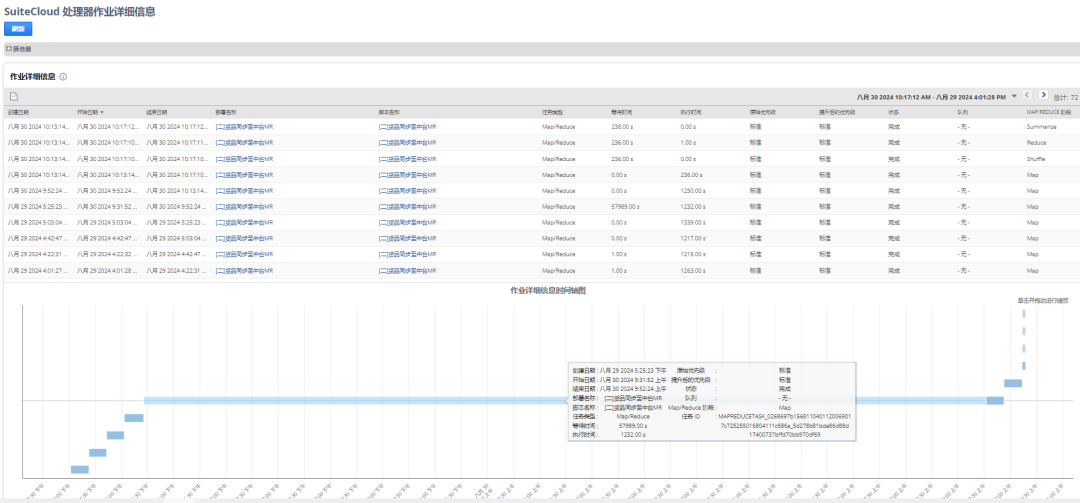Sort by the MAP/REDUCE 阶段 column header

point(1049,112)
